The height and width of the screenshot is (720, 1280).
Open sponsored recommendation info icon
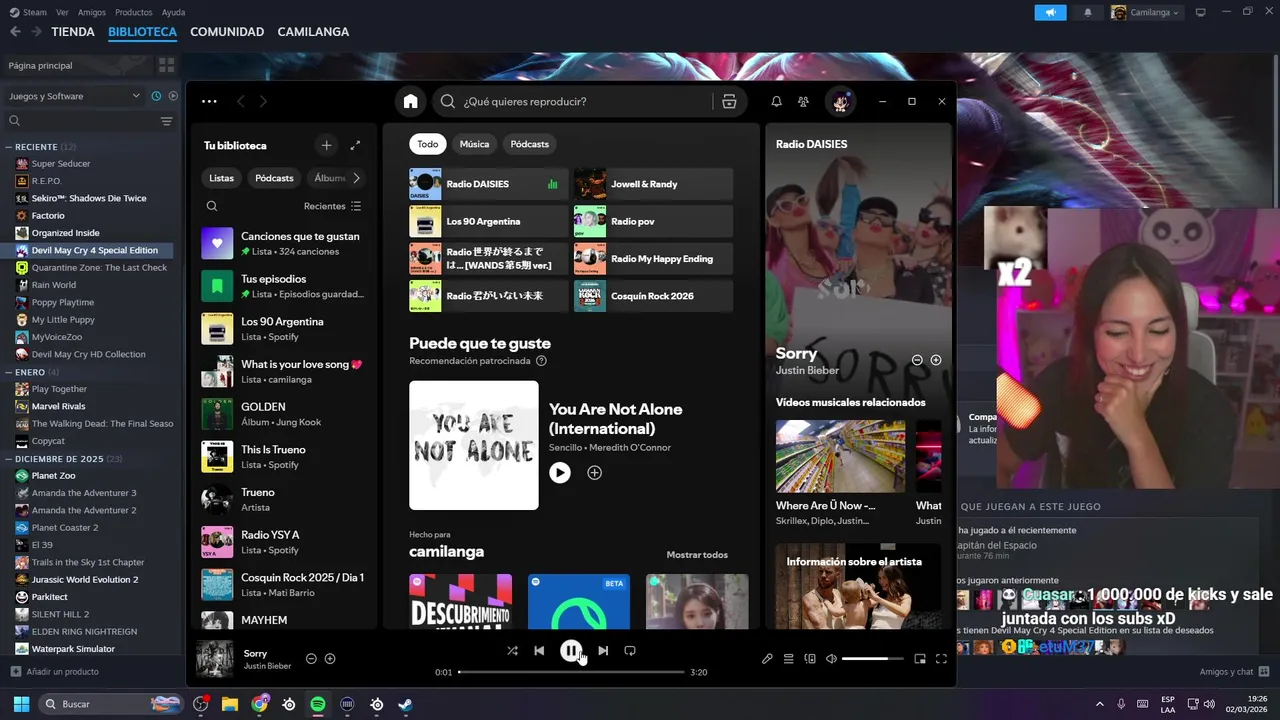[x=541, y=361]
